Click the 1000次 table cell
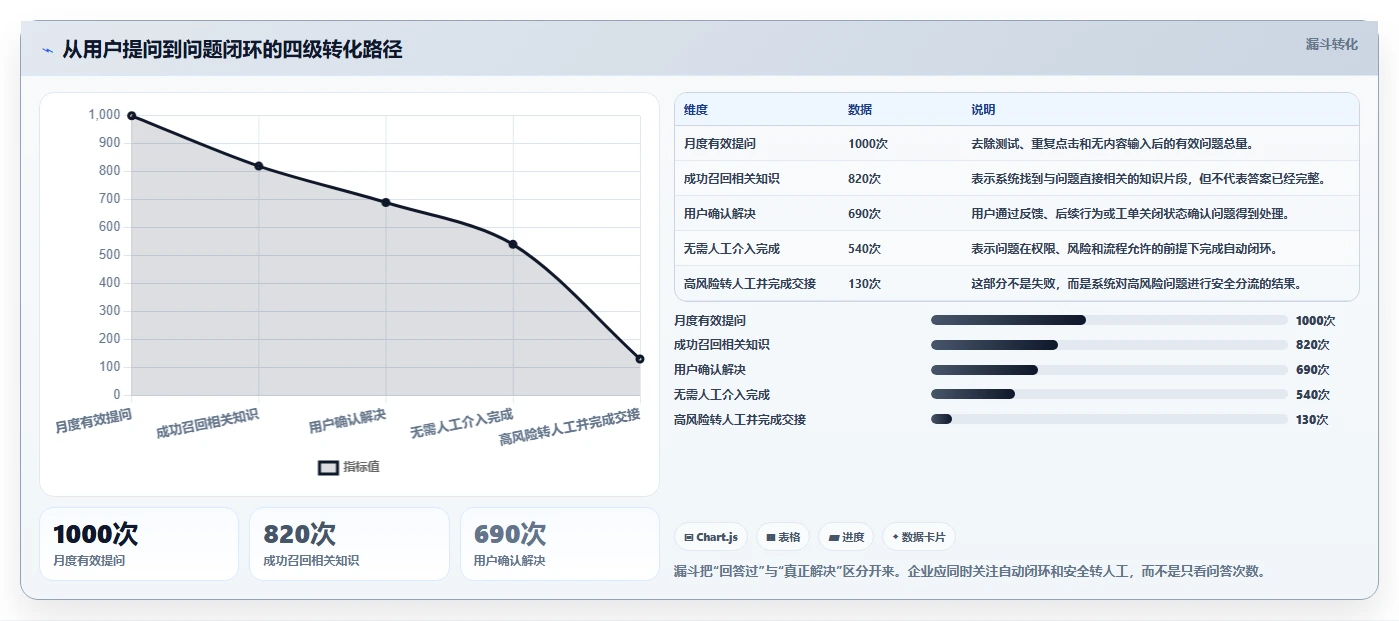 pyautogui.click(x=868, y=144)
